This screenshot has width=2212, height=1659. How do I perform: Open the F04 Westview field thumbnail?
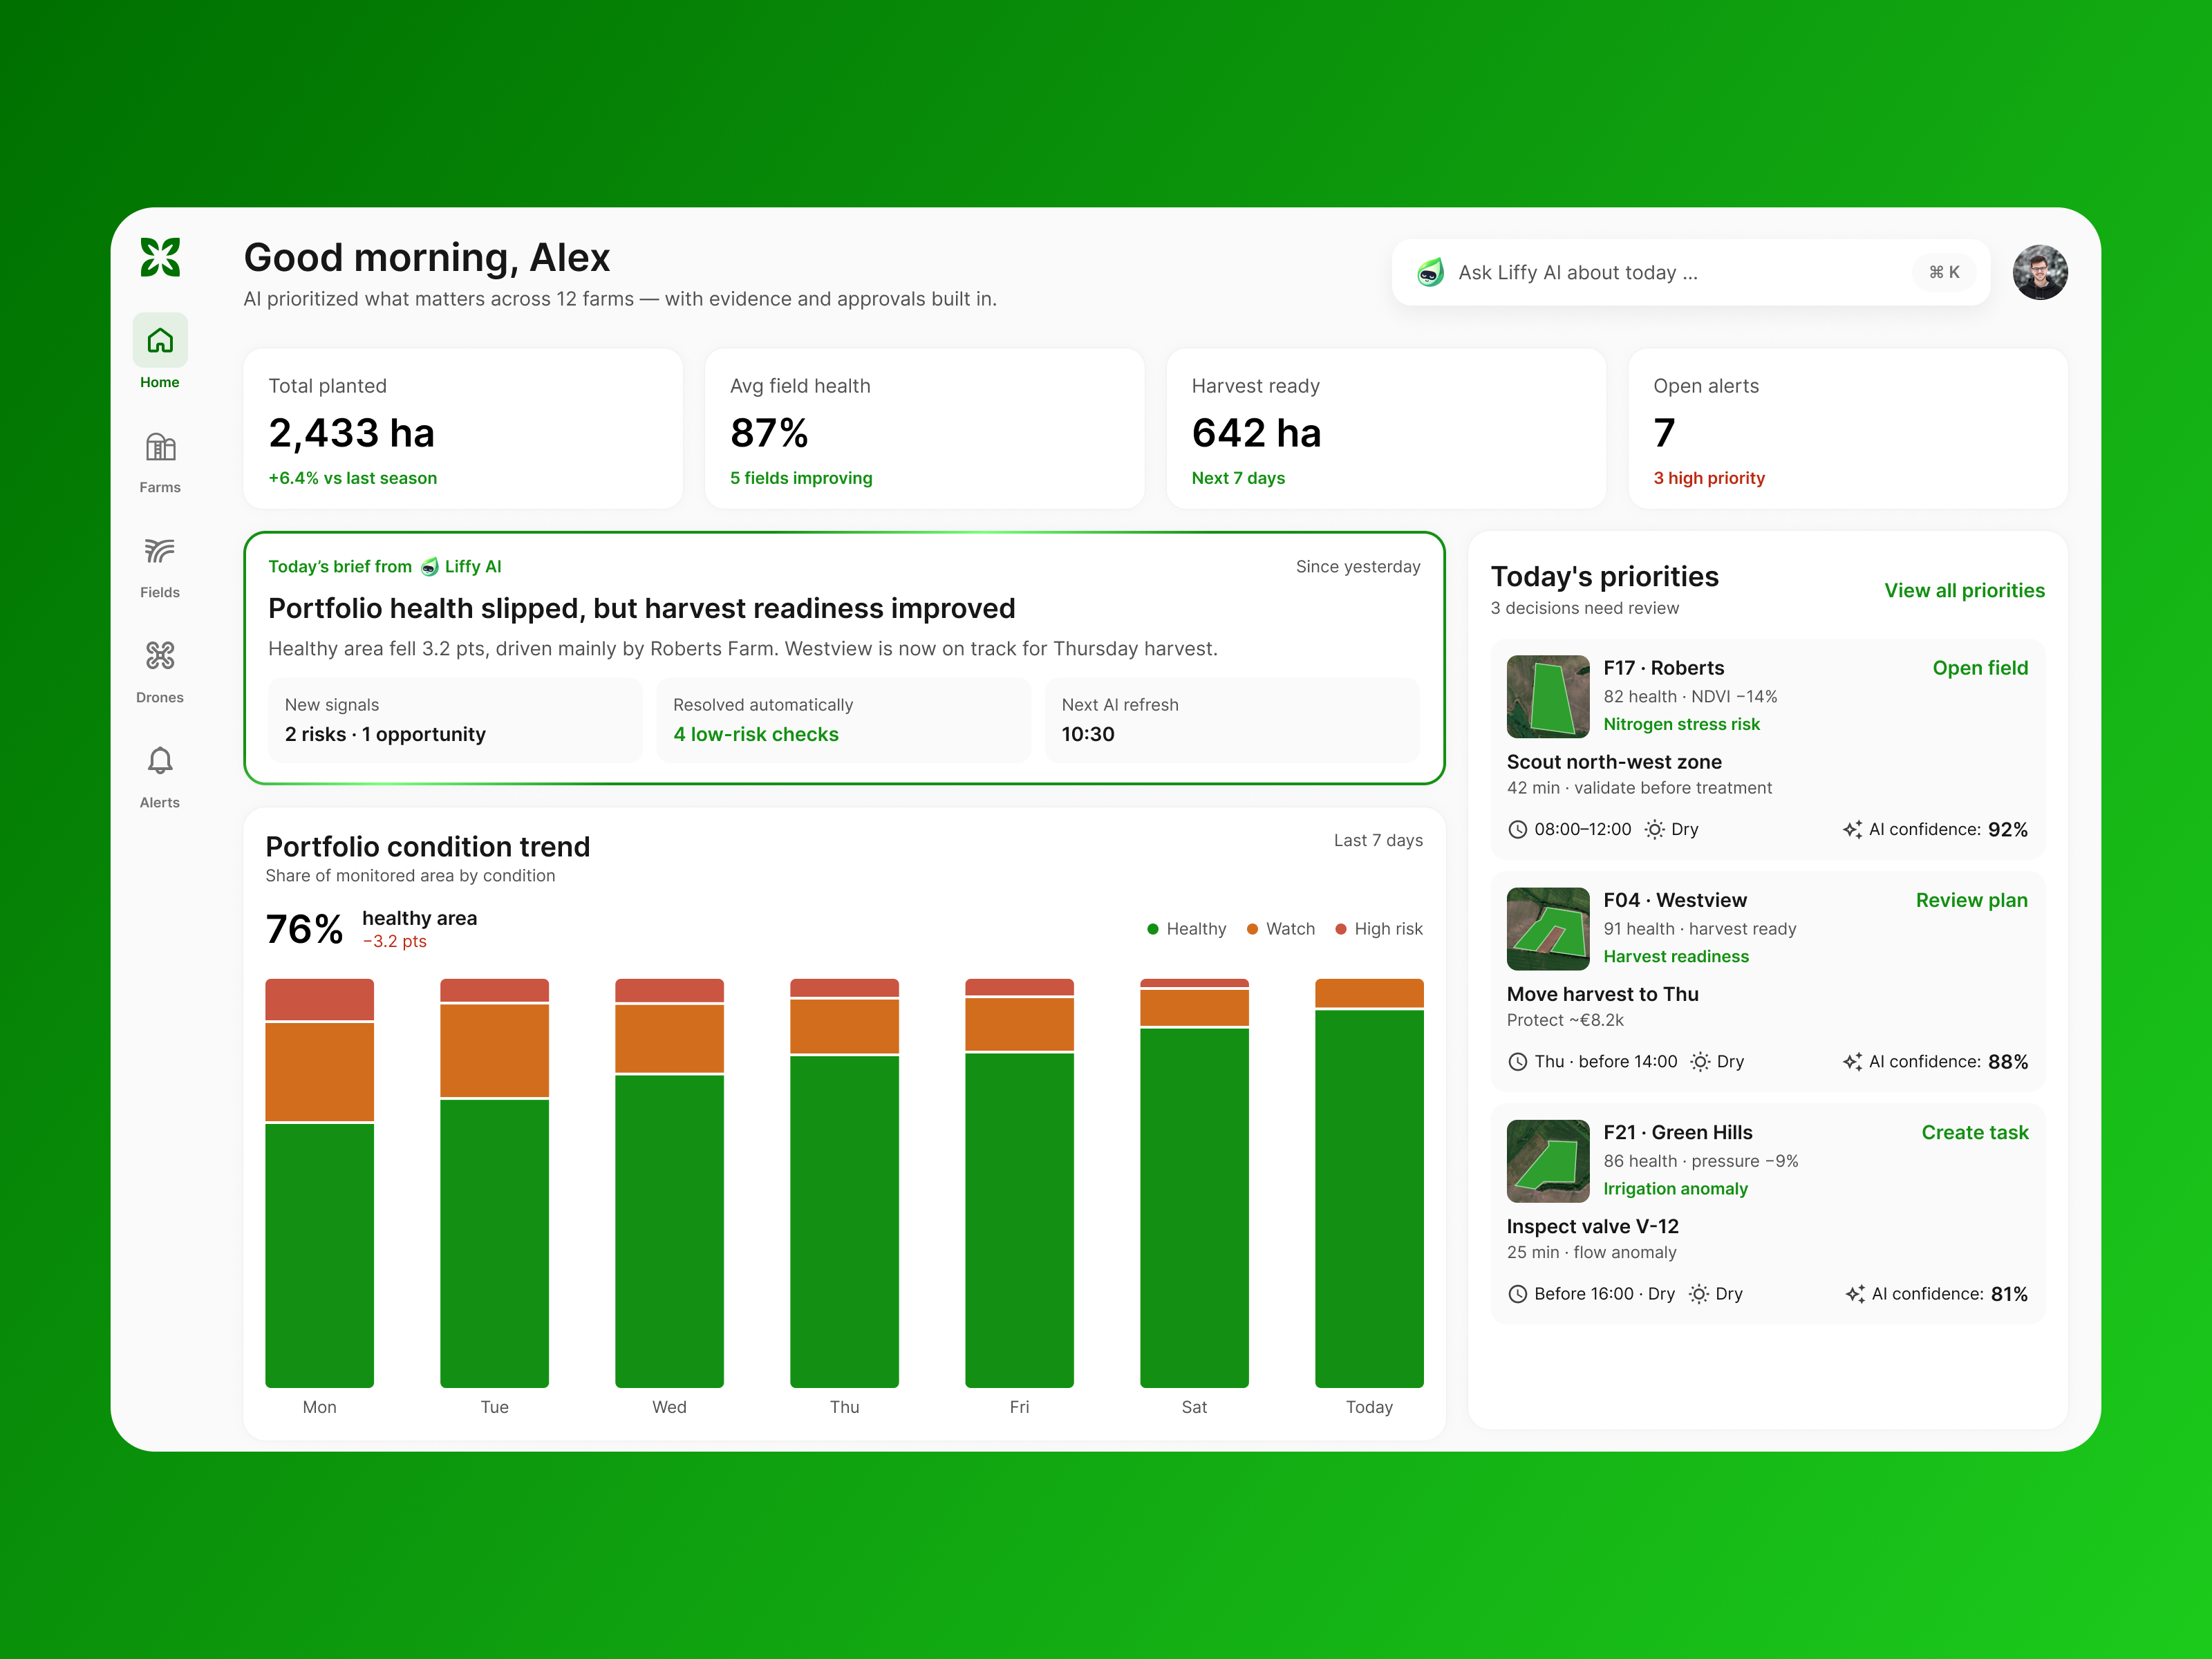[1548, 929]
